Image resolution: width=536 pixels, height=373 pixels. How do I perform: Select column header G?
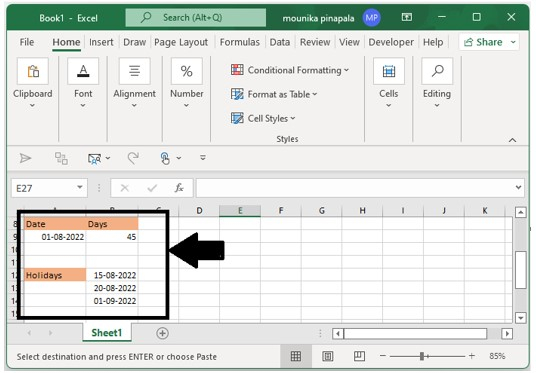(321, 211)
